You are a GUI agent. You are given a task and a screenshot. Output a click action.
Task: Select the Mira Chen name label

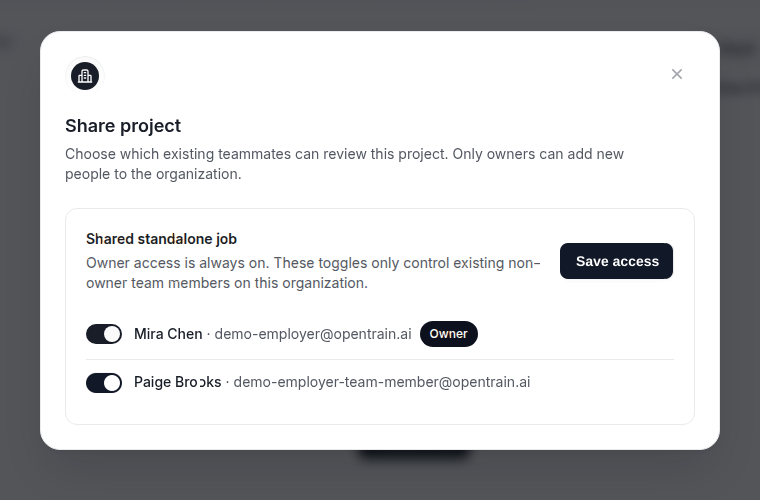click(168, 334)
